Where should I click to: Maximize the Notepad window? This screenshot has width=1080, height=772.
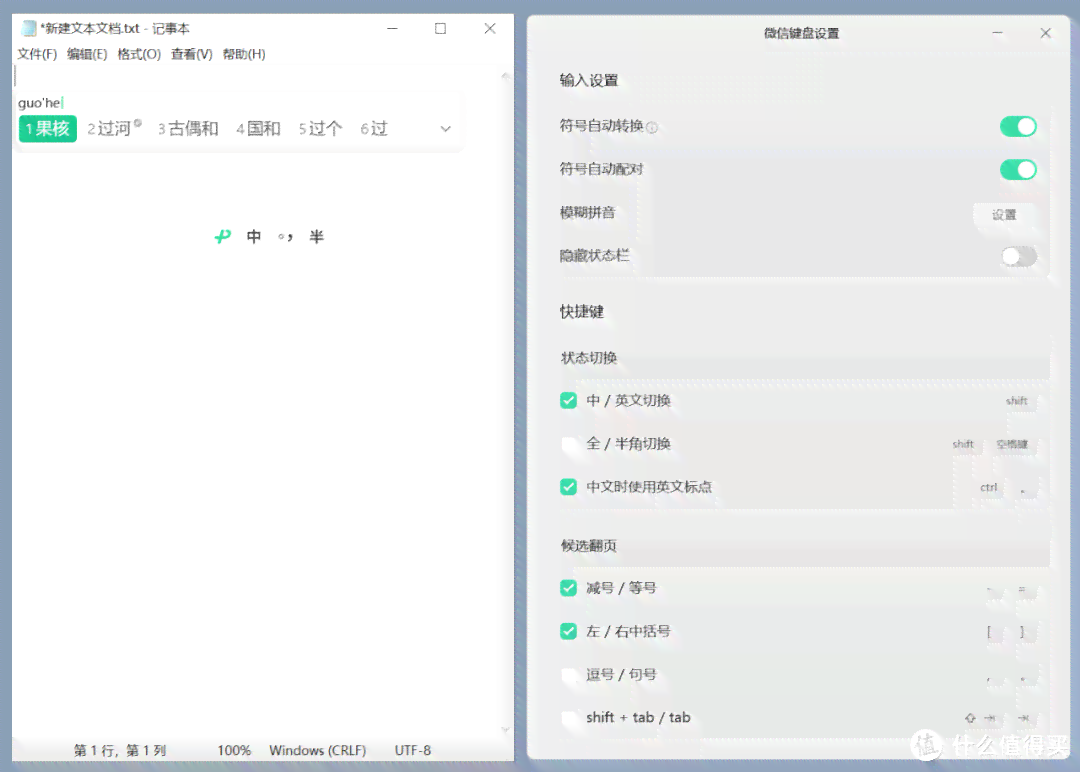point(441,28)
